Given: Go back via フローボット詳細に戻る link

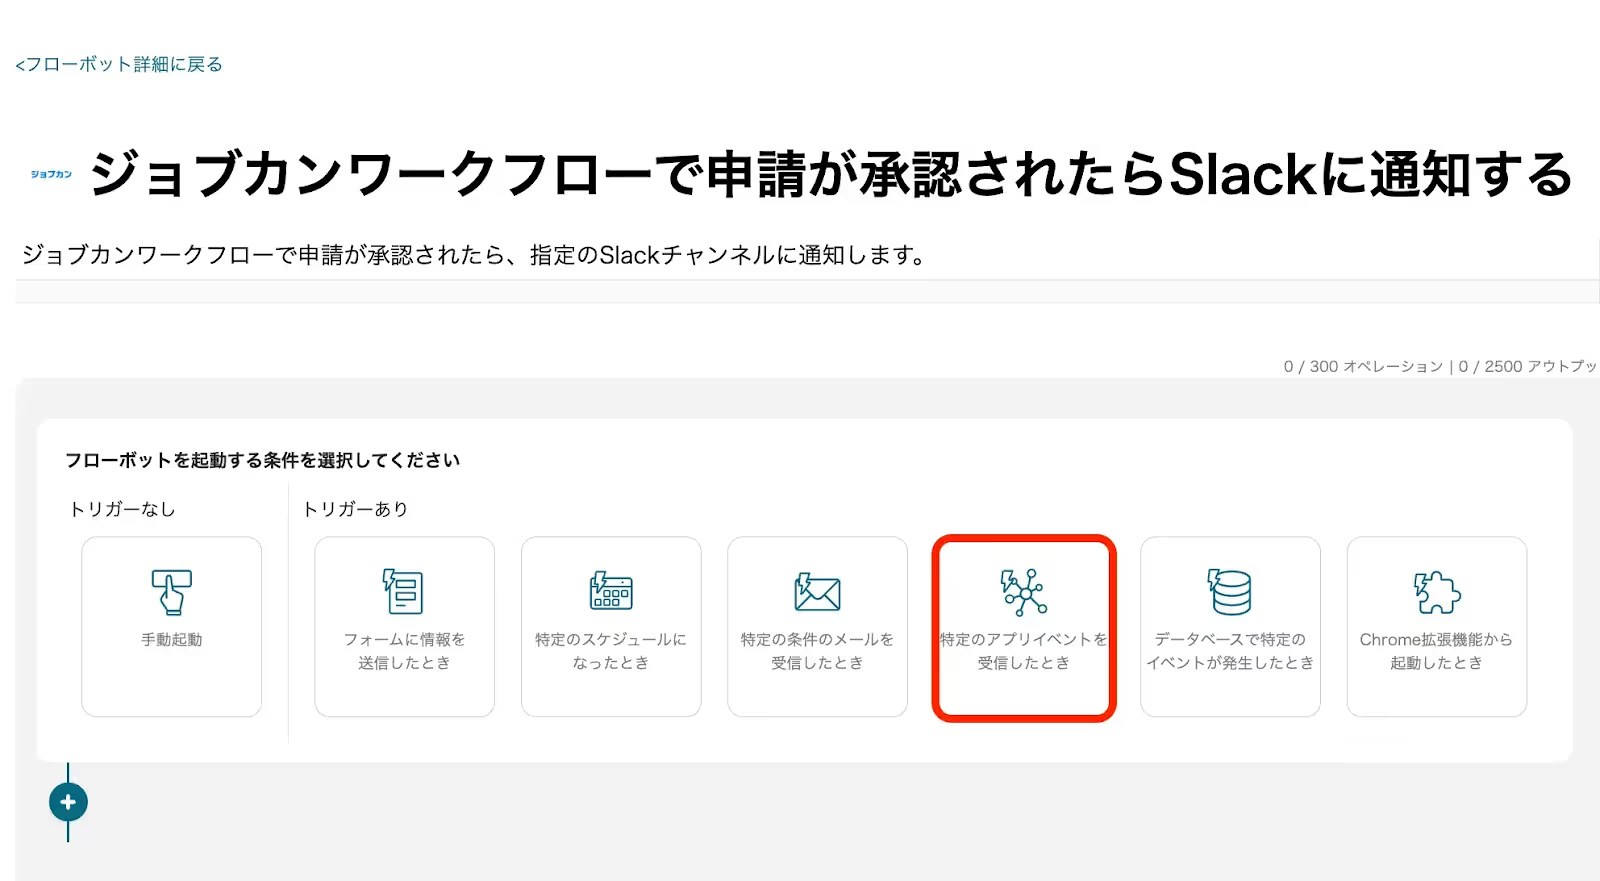Looking at the screenshot, I should point(119,64).
